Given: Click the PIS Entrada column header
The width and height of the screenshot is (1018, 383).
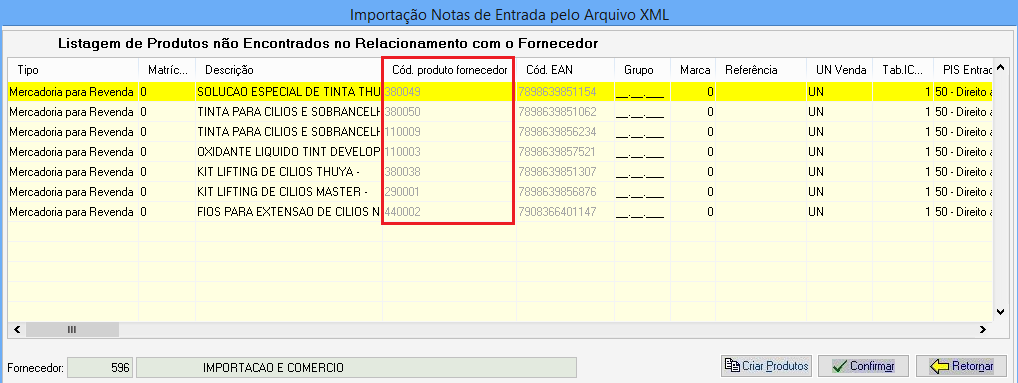Looking at the screenshot, I should pos(963,69).
